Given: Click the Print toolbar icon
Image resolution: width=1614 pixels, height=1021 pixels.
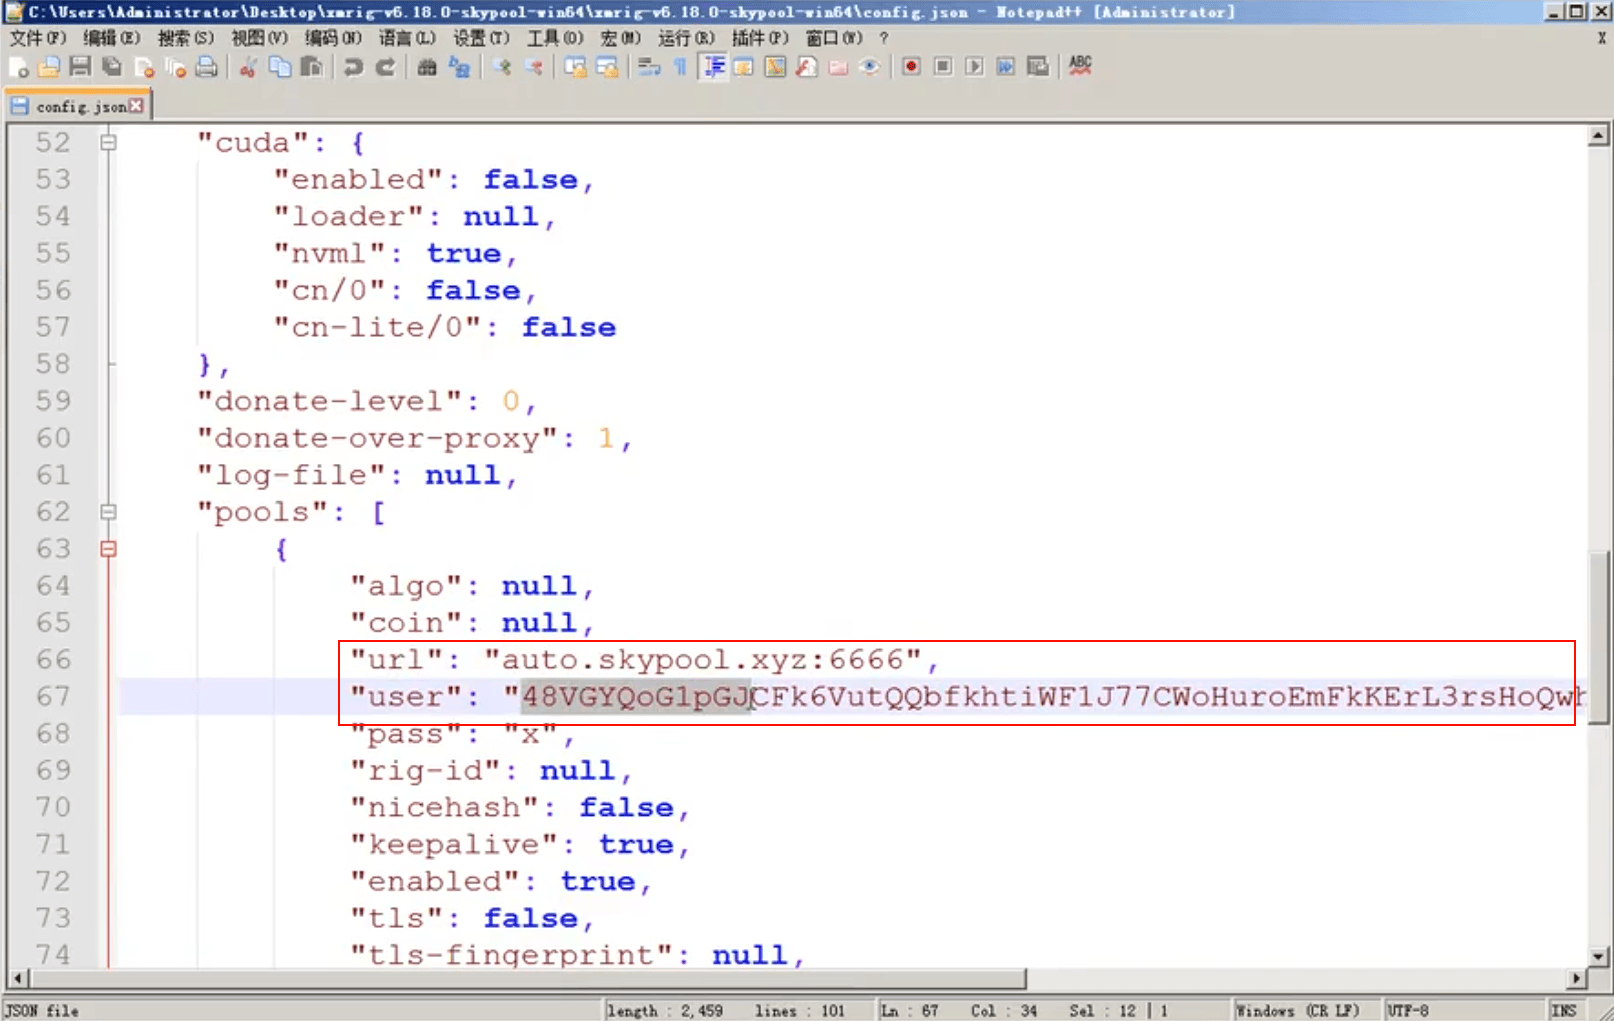Looking at the screenshot, I should (207, 67).
